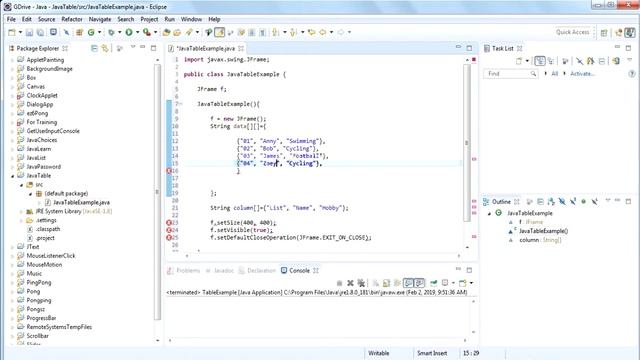The width and height of the screenshot is (640, 360).
Task: Open the Navigate menu
Action: [x=100, y=19]
